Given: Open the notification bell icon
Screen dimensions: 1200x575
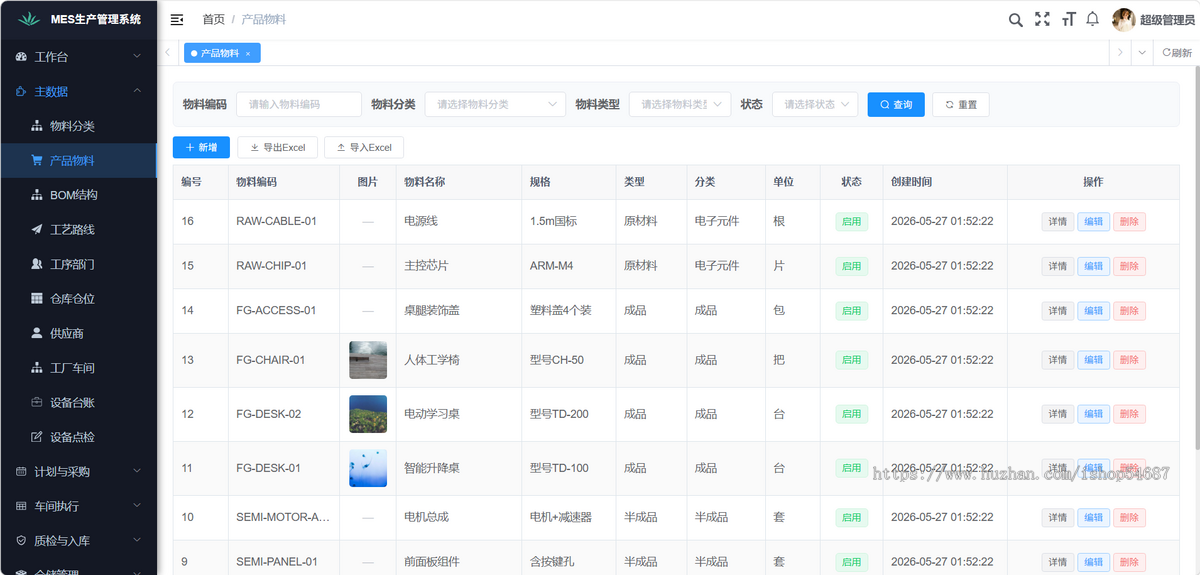Looking at the screenshot, I should pos(1093,20).
